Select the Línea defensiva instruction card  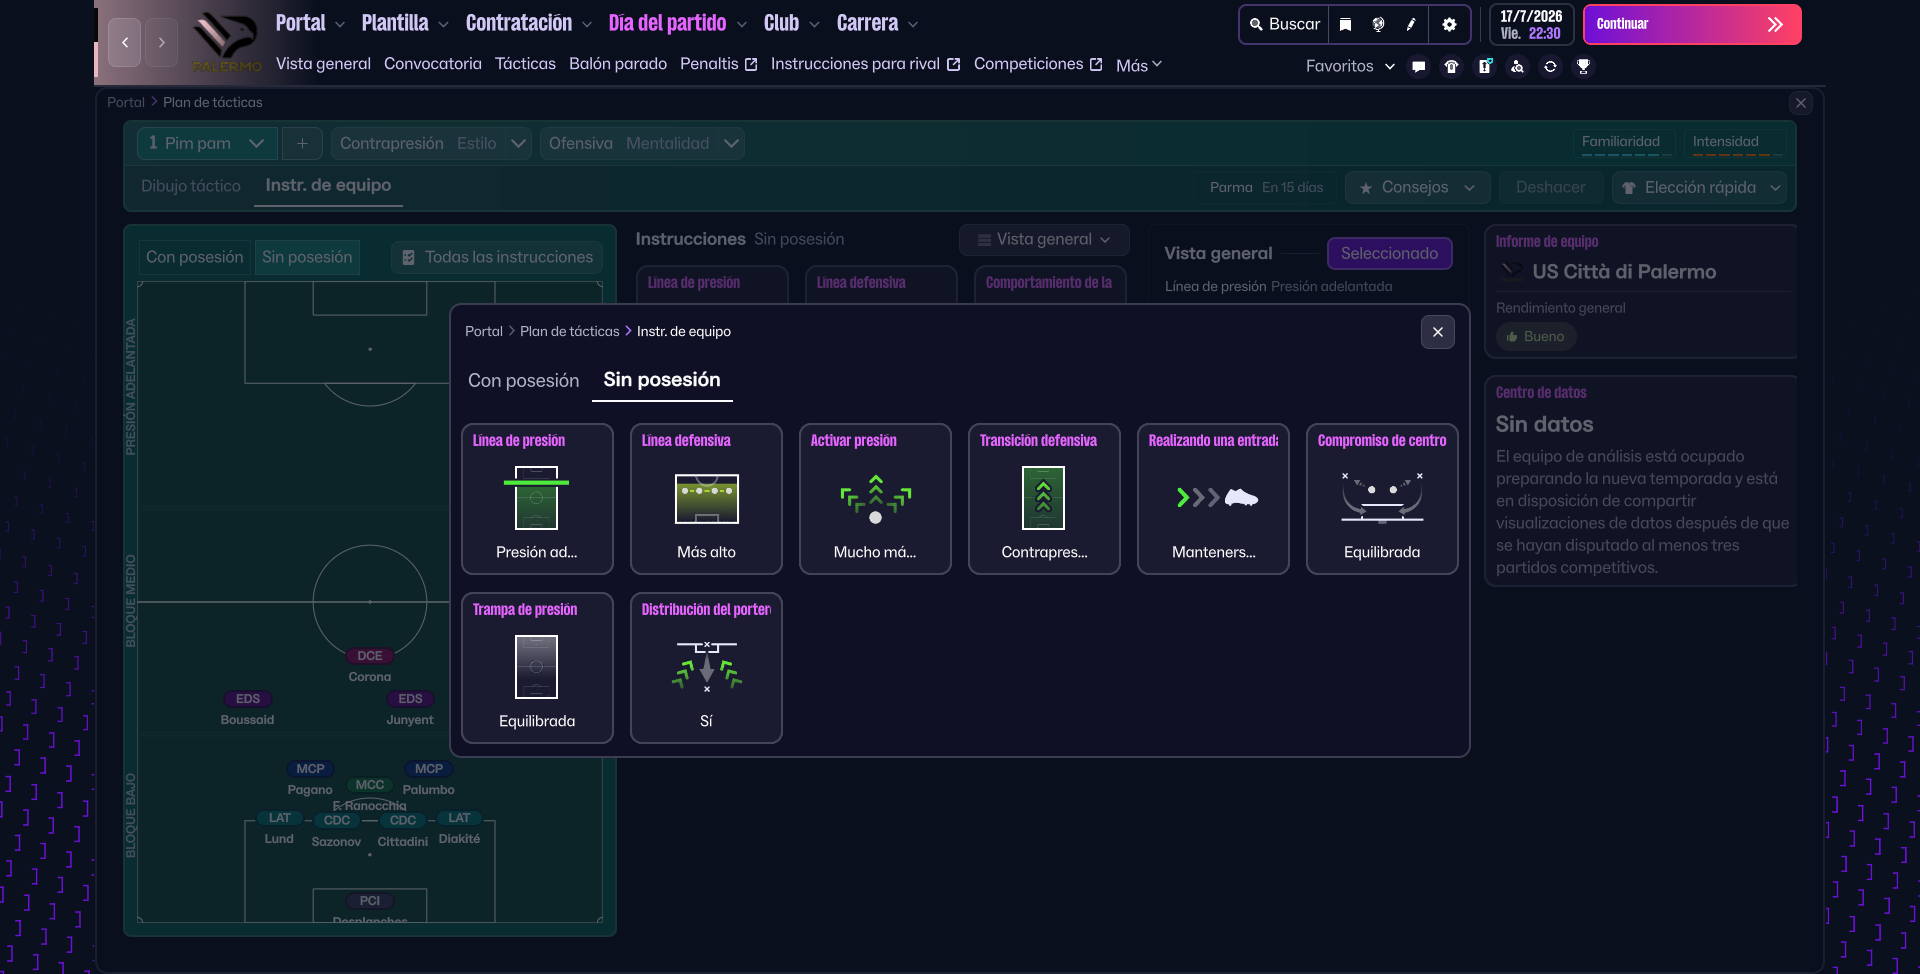point(706,499)
